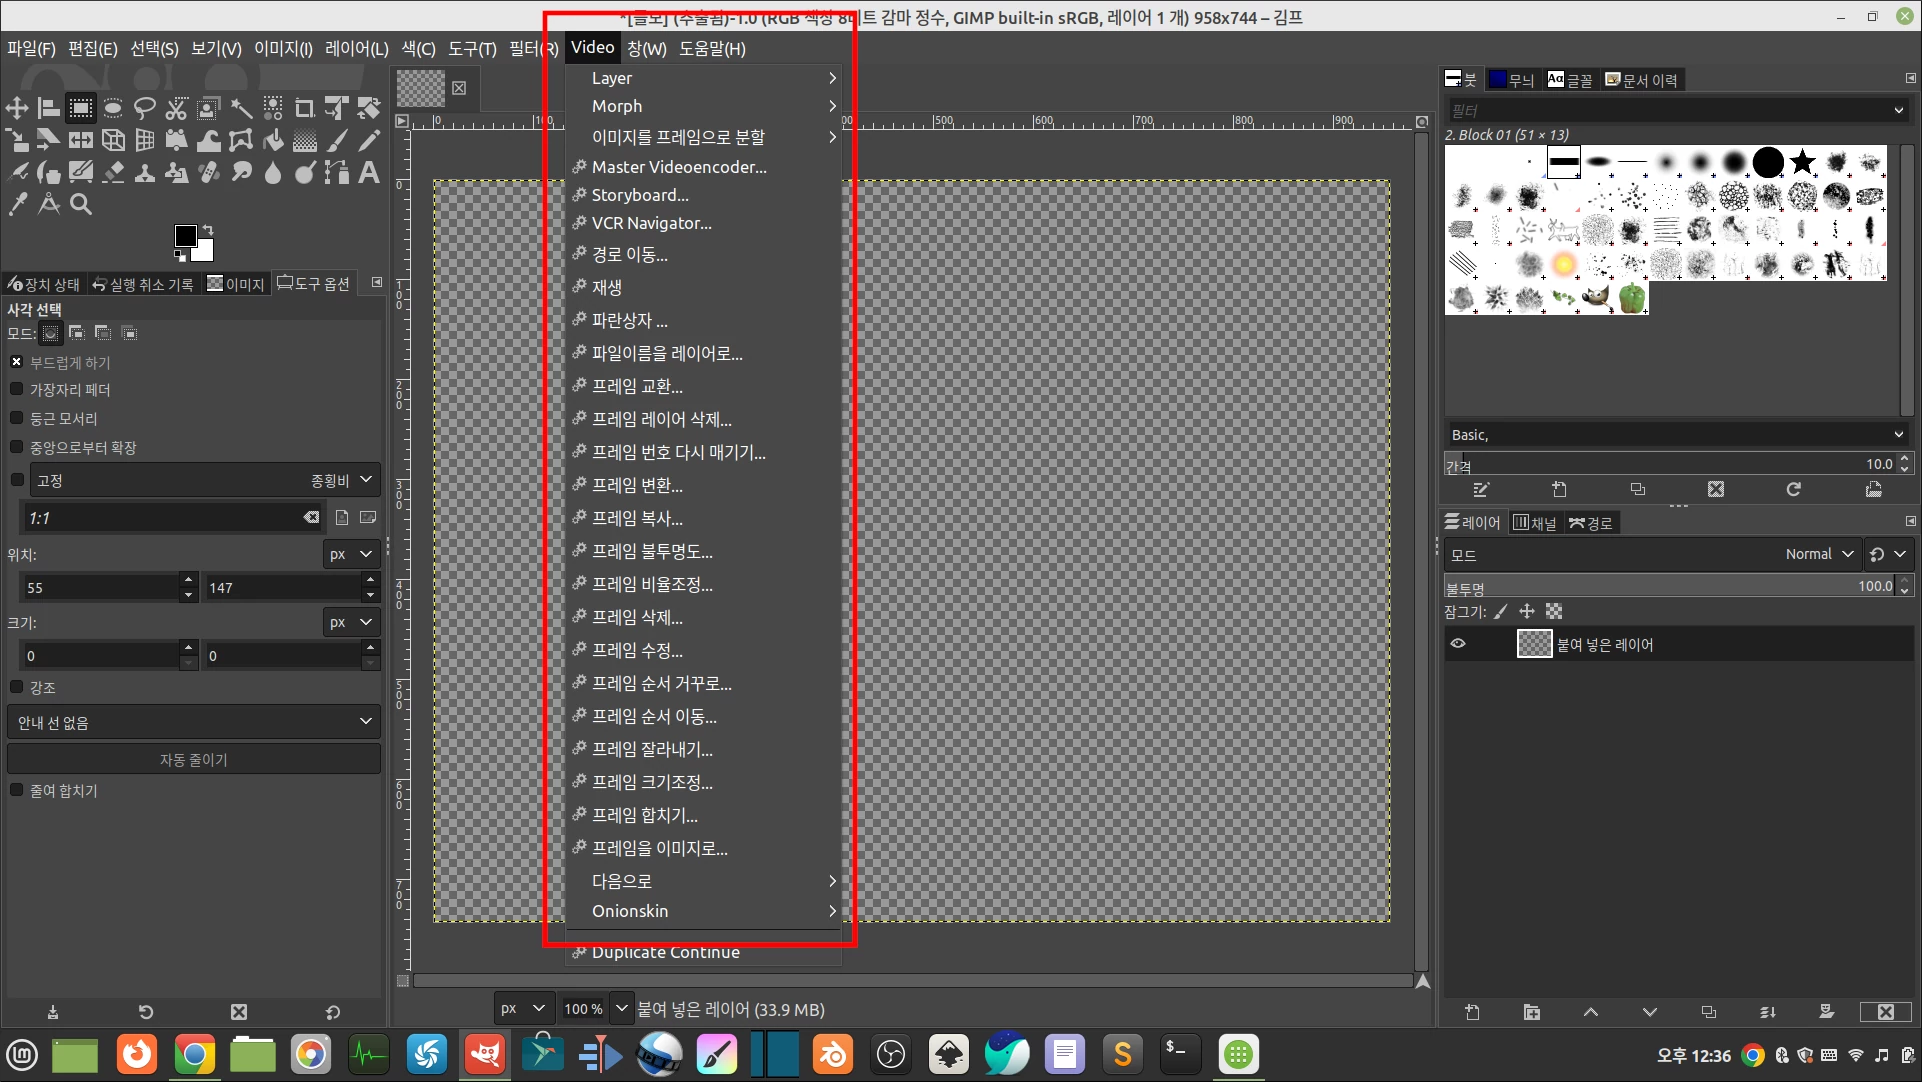This screenshot has height=1082, width=1922.
Task: Switch to the 채널 tab
Action: click(x=1535, y=523)
